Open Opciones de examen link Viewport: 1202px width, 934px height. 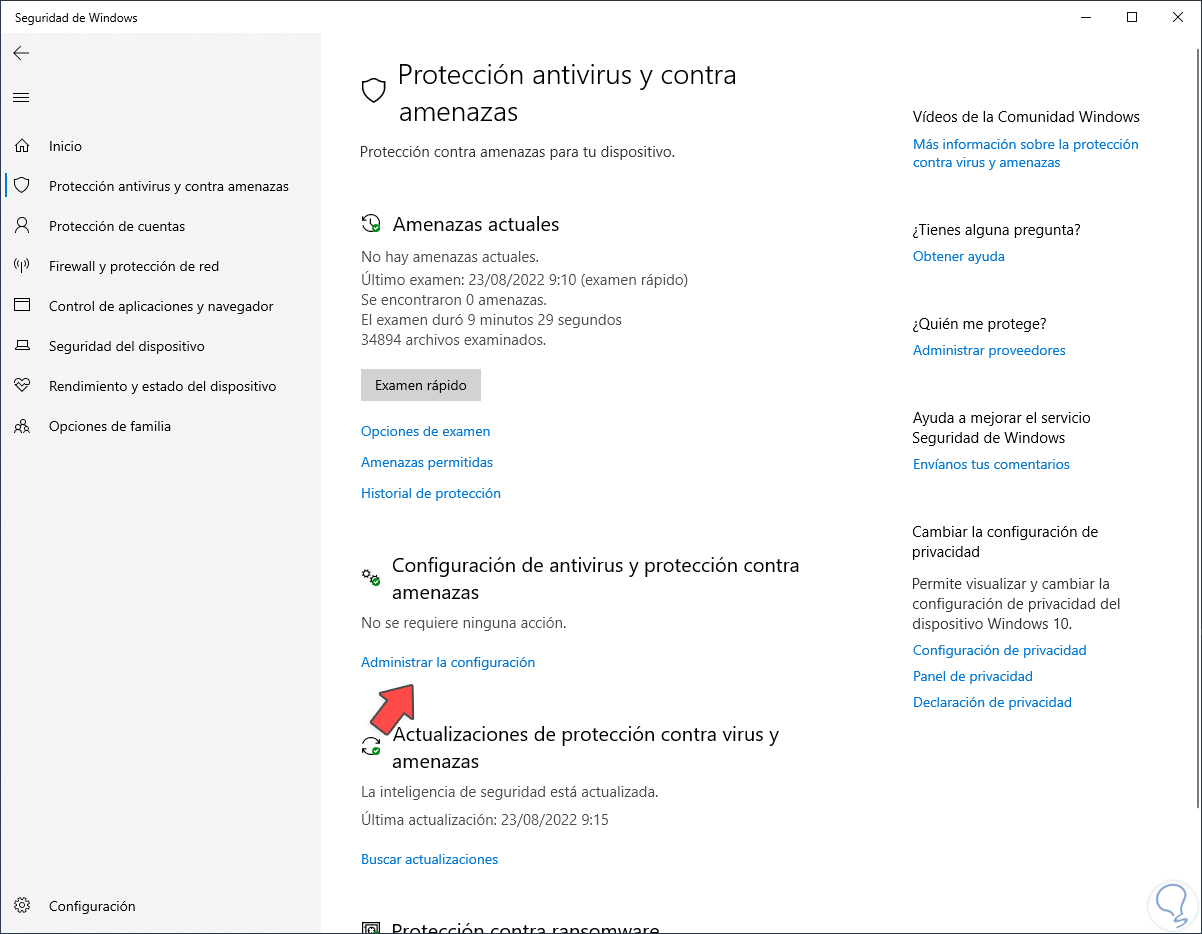point(425,431)
